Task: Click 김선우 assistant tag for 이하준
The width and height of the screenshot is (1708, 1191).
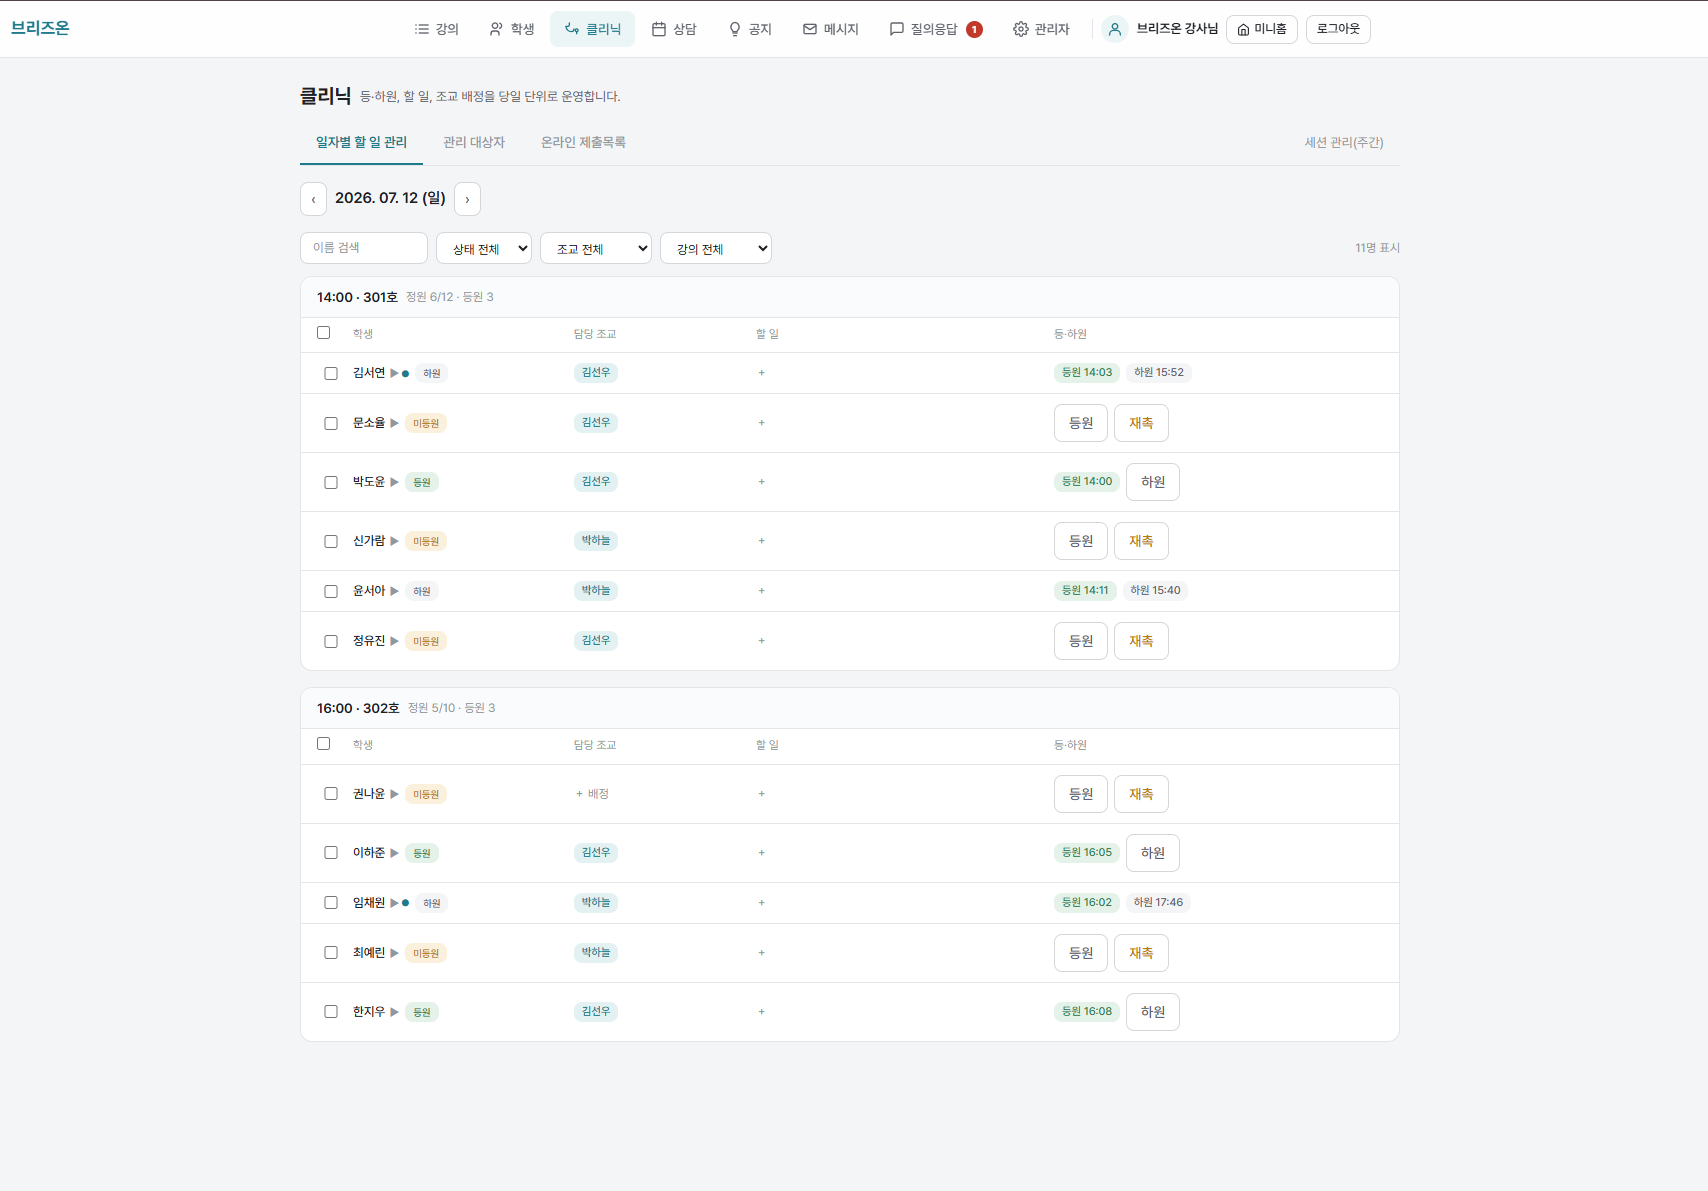Action: 596,853
